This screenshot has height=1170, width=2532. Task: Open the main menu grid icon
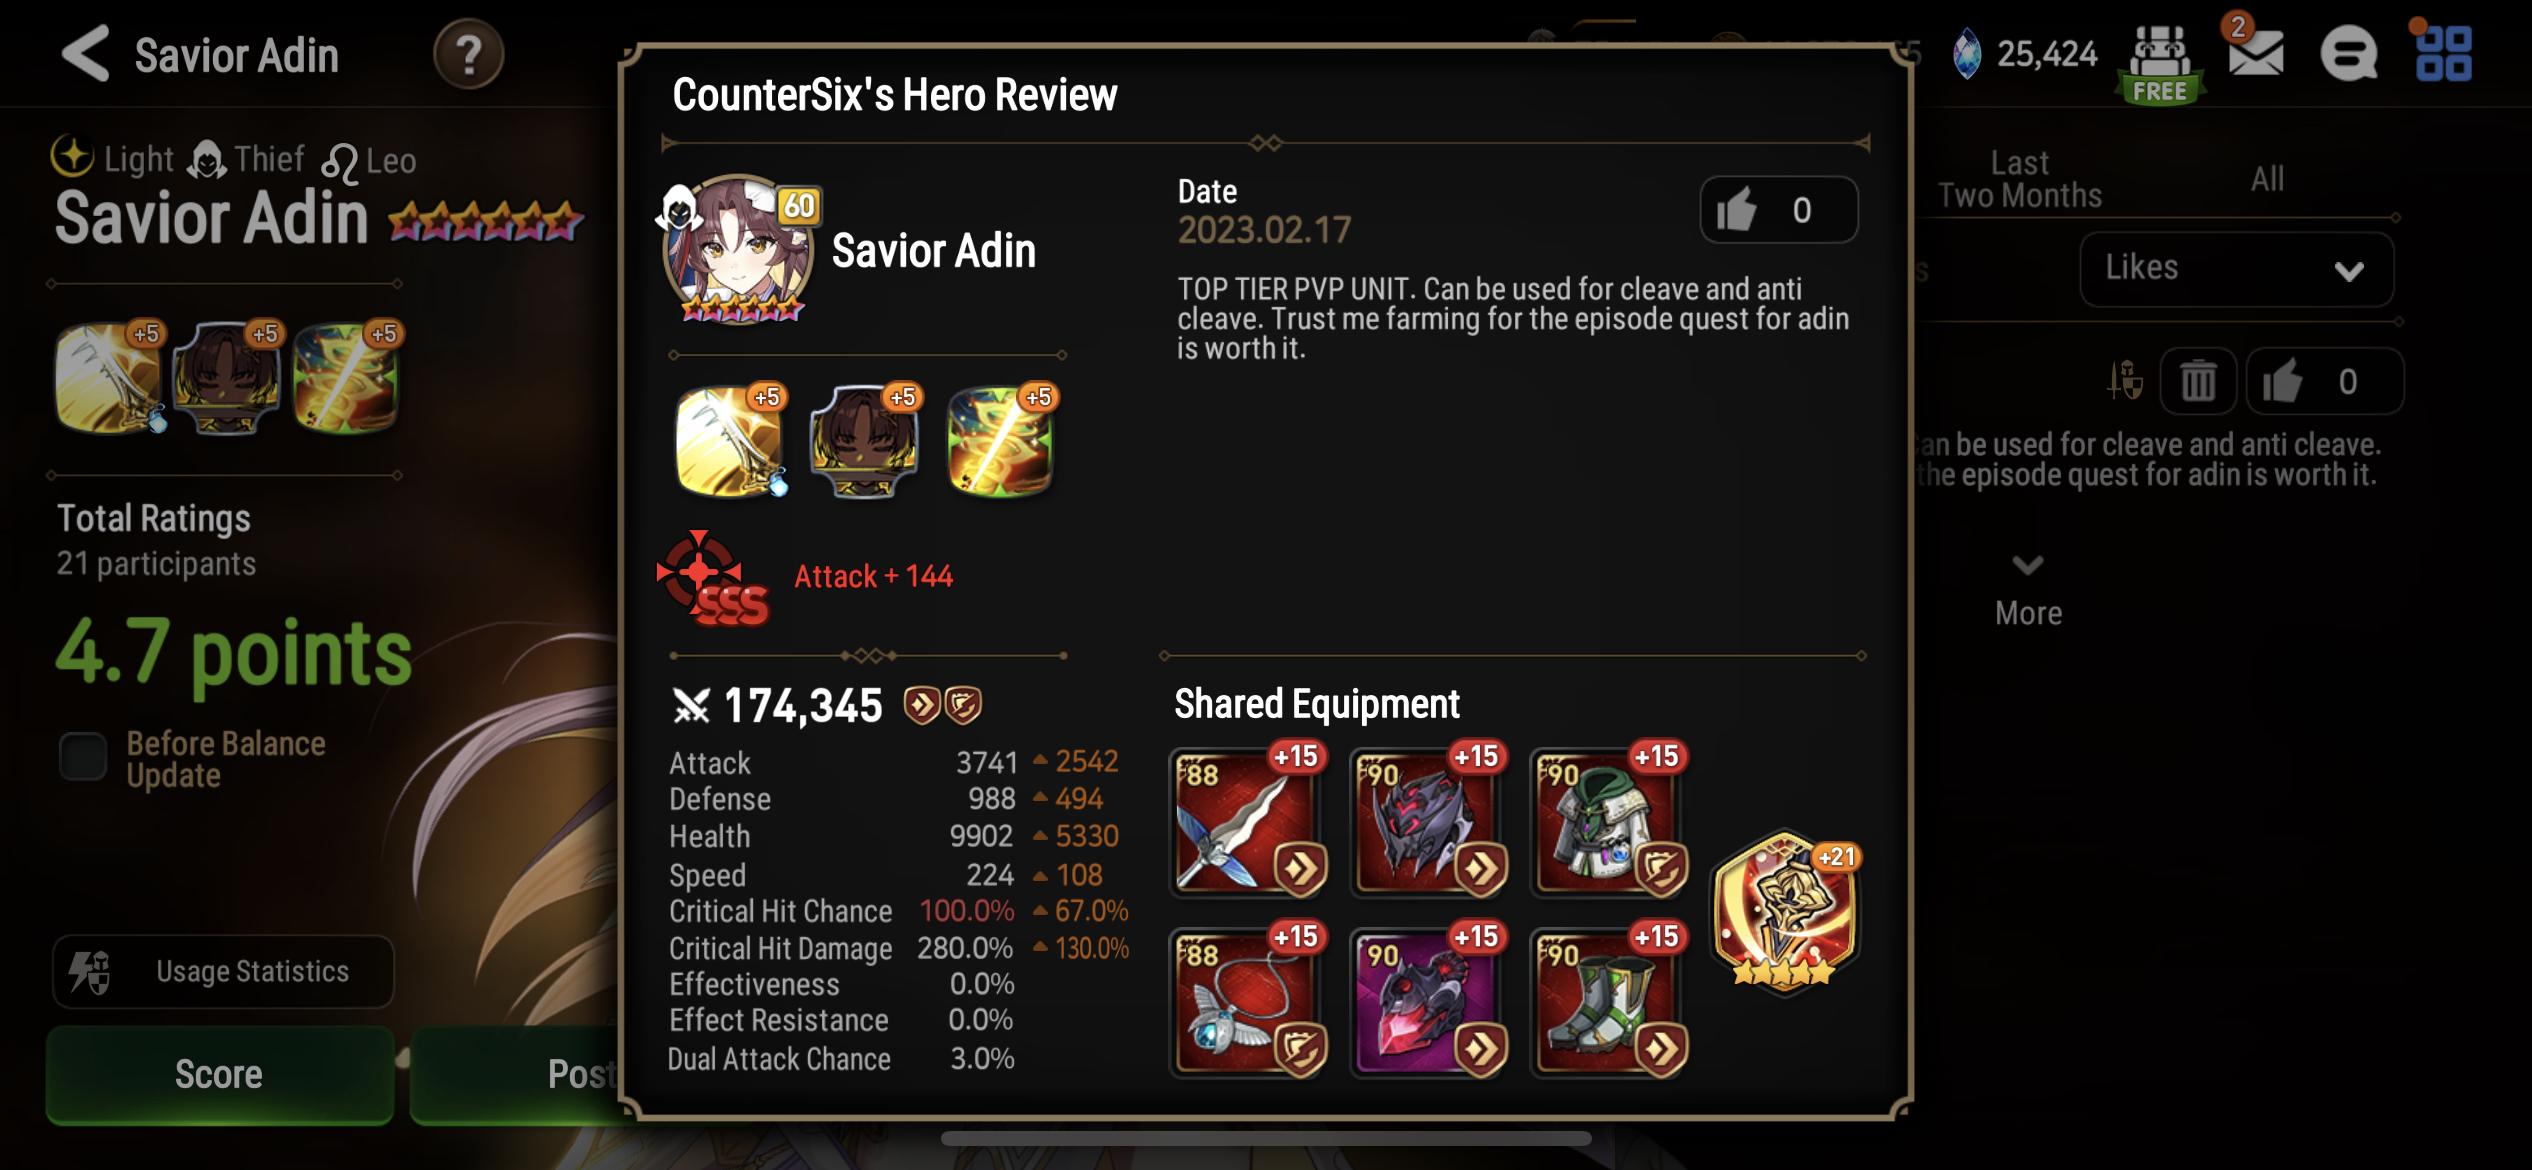tap(2443, 54)
